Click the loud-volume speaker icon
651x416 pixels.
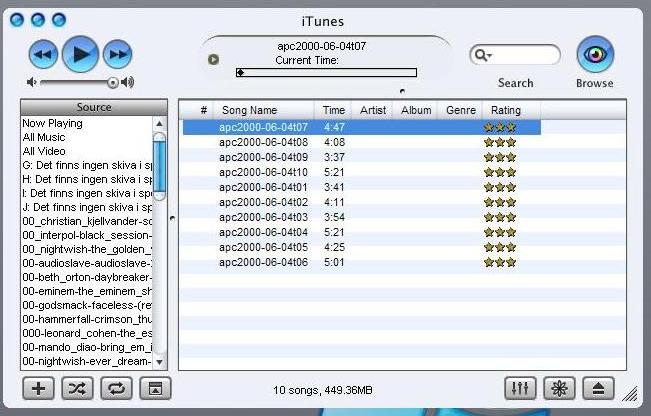pos(127,82)
